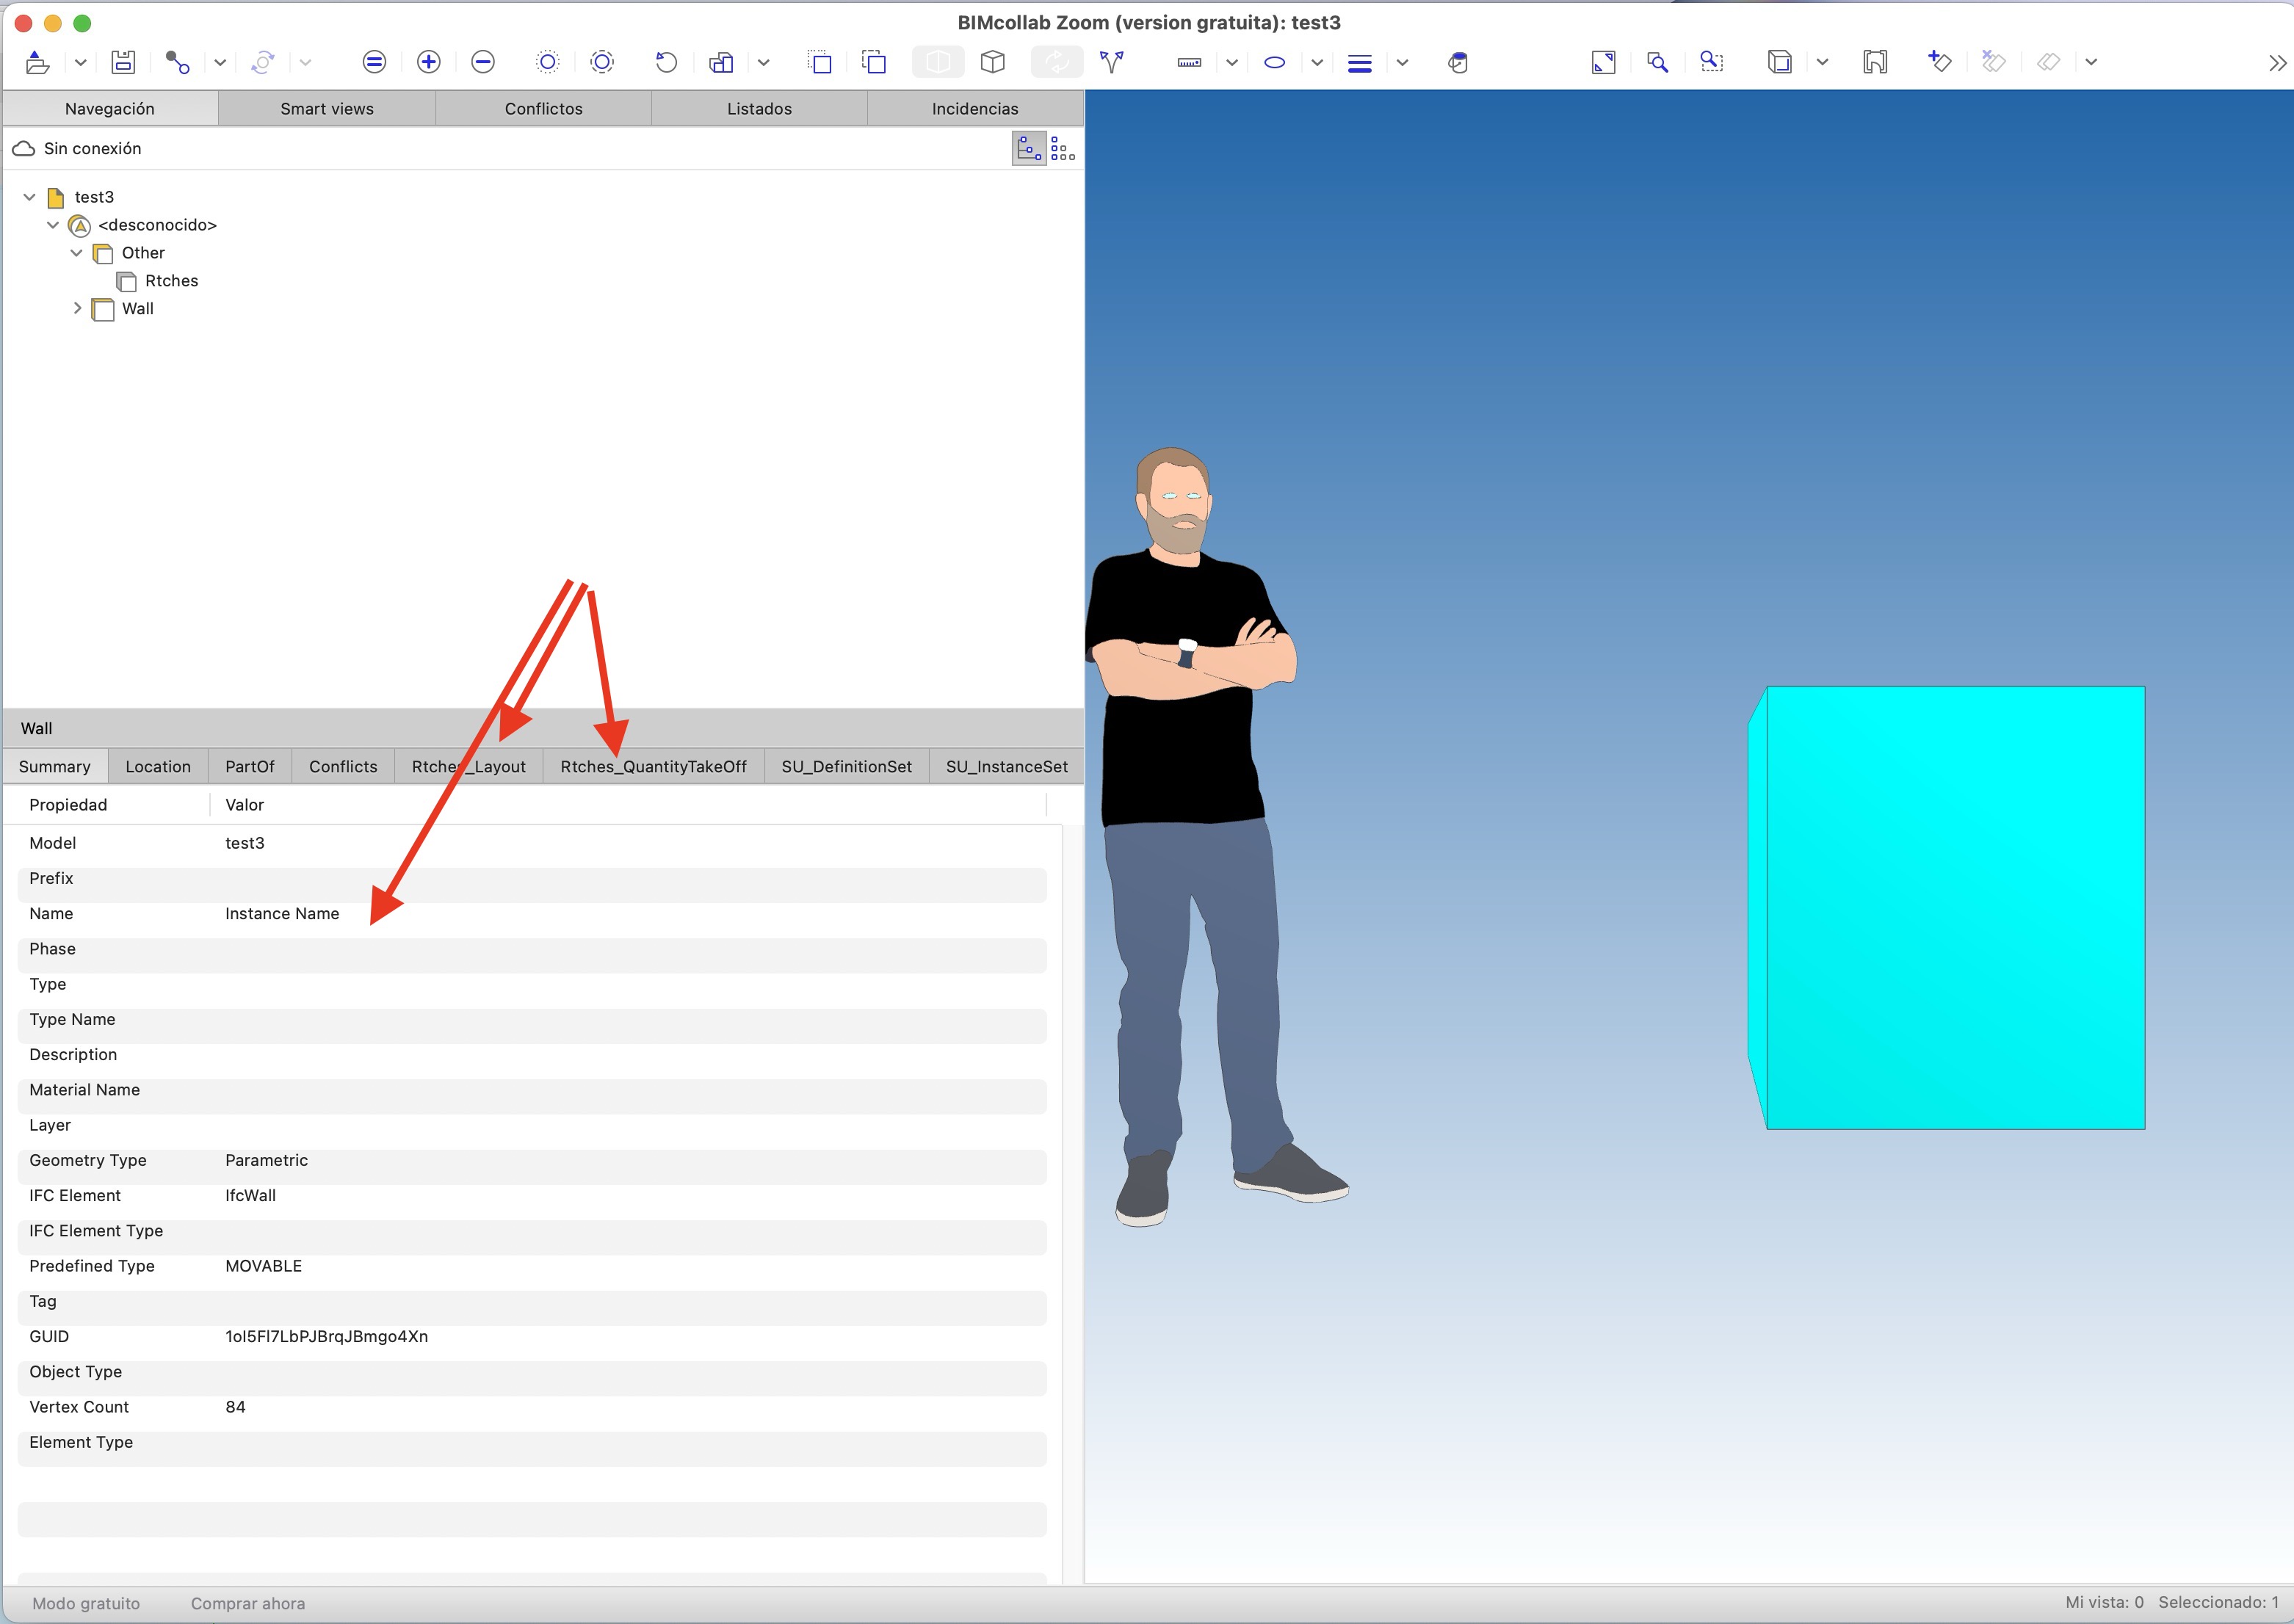The height and width of the screenshot is (1624, 2294).
Task: Expand the Wall tree node
Action: tap(77, 309)
